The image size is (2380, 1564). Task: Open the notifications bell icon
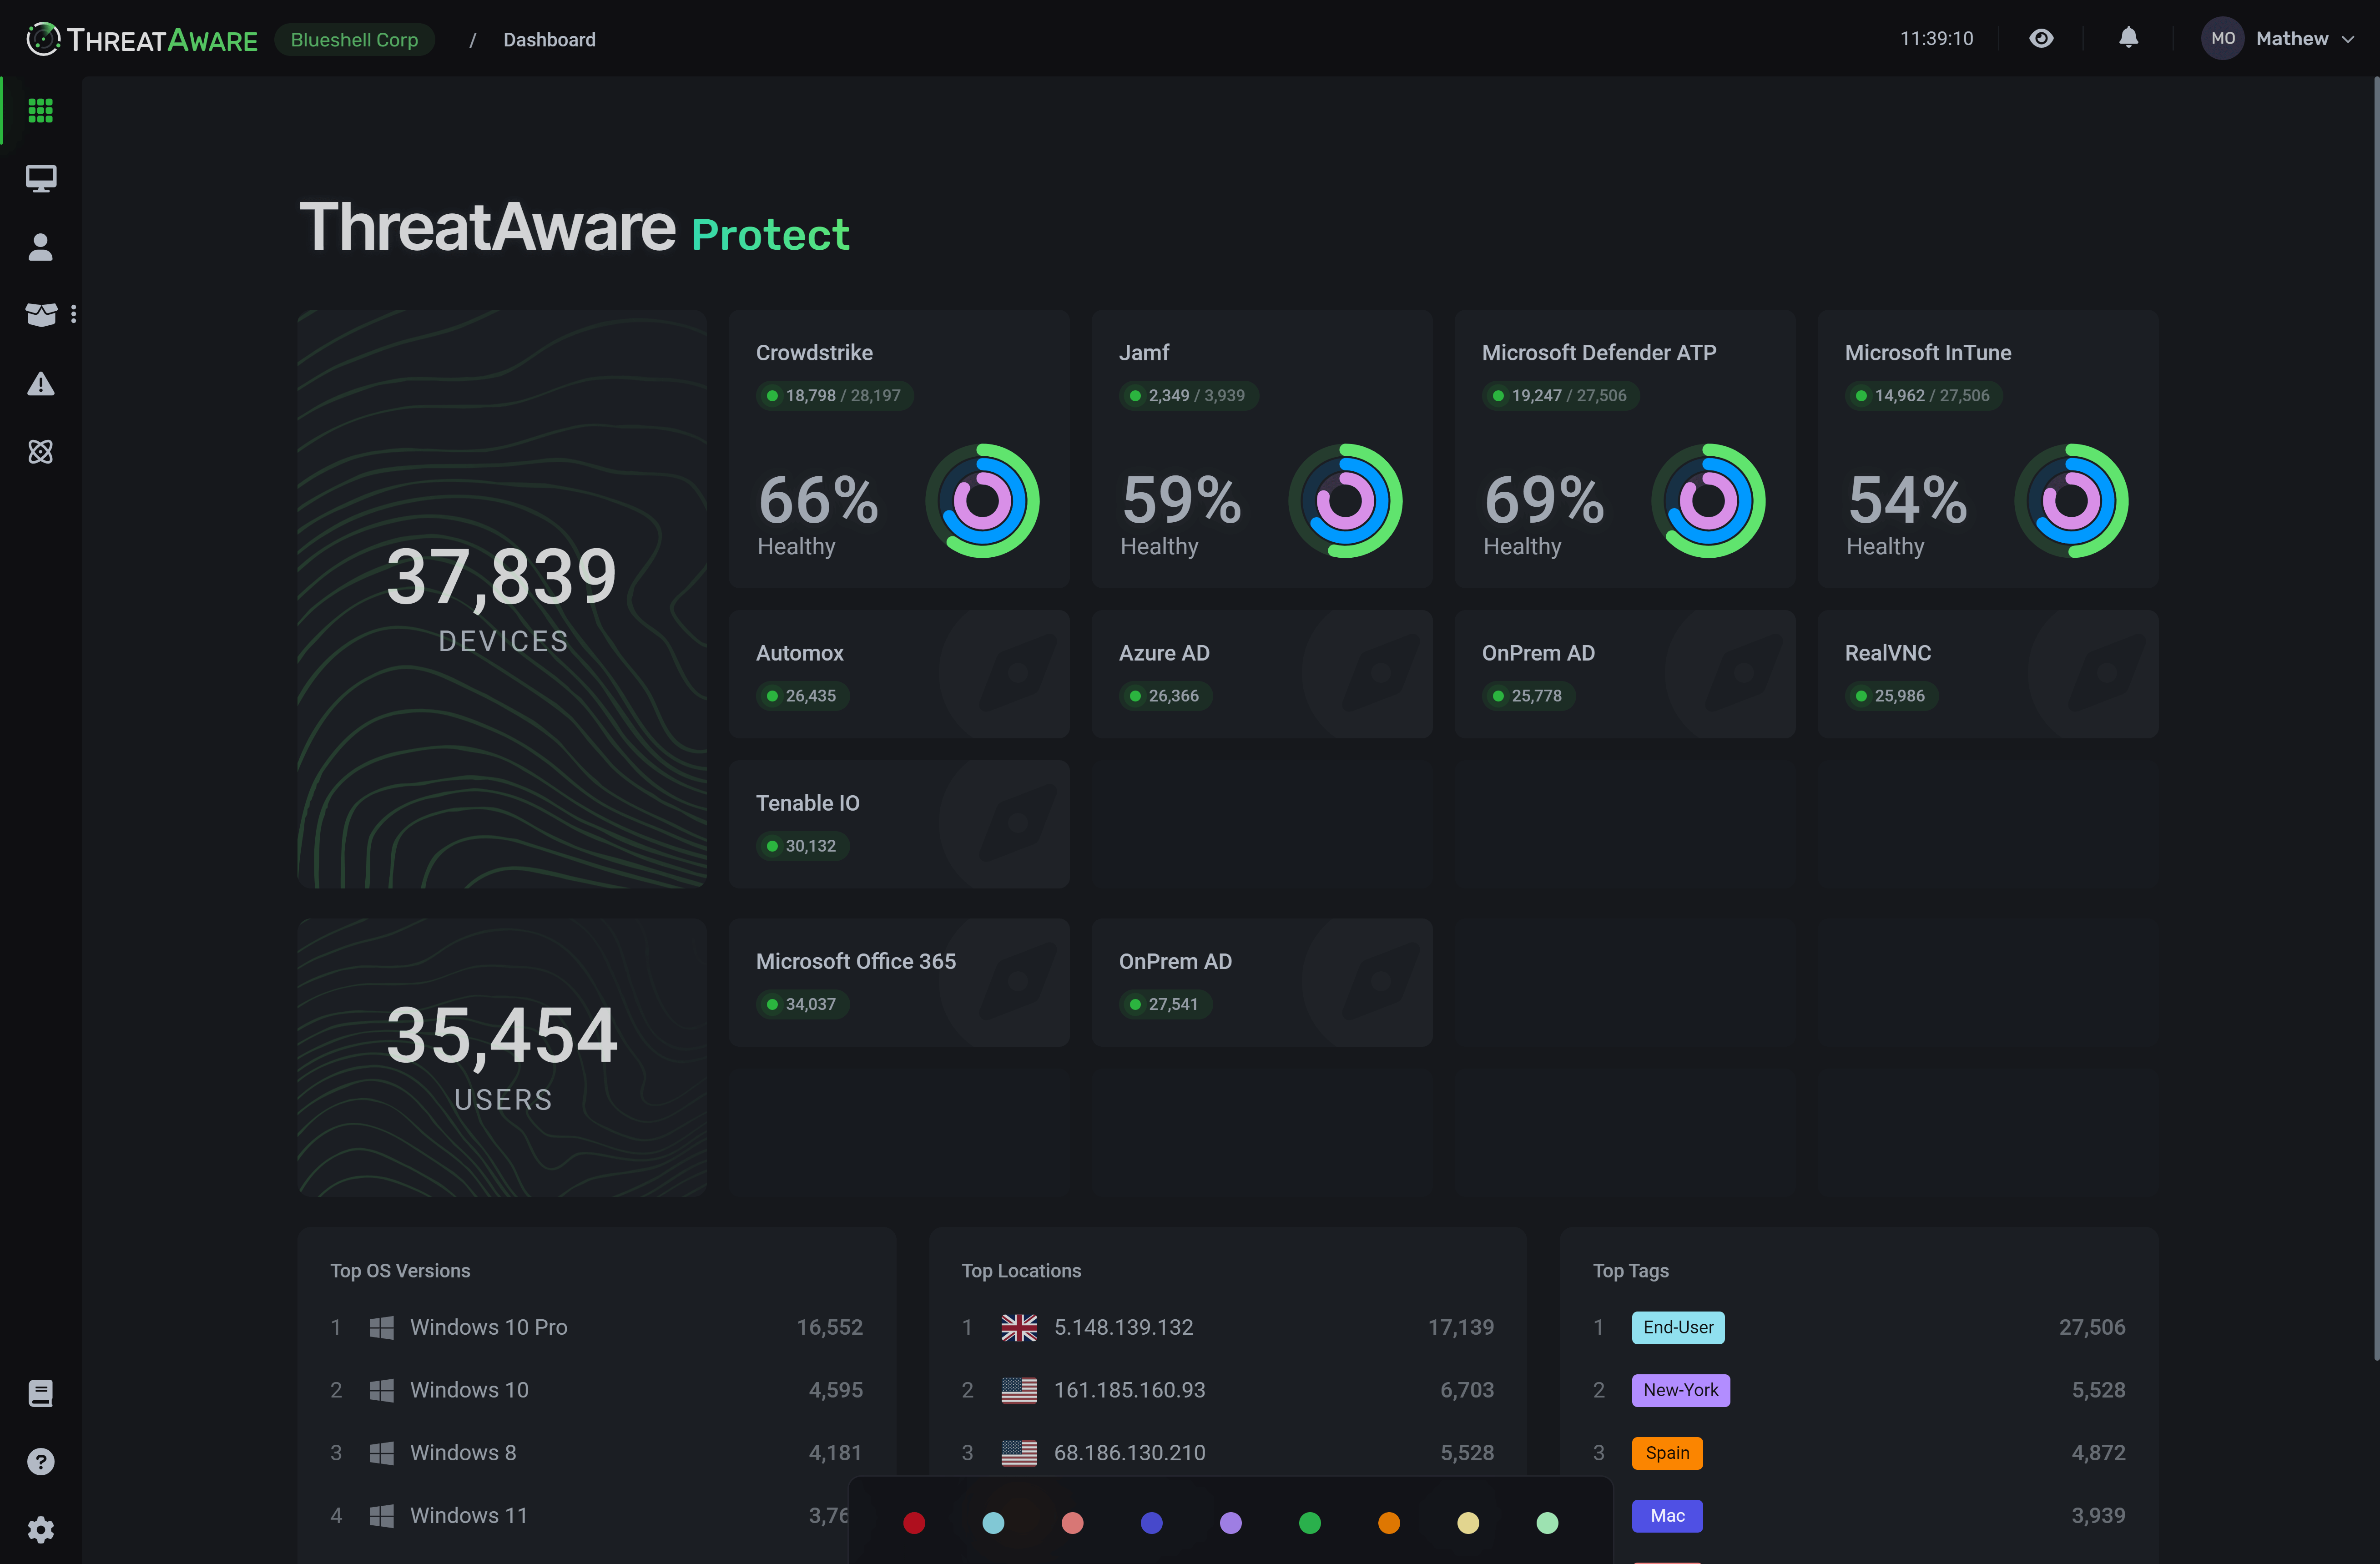coord(2128,38)
